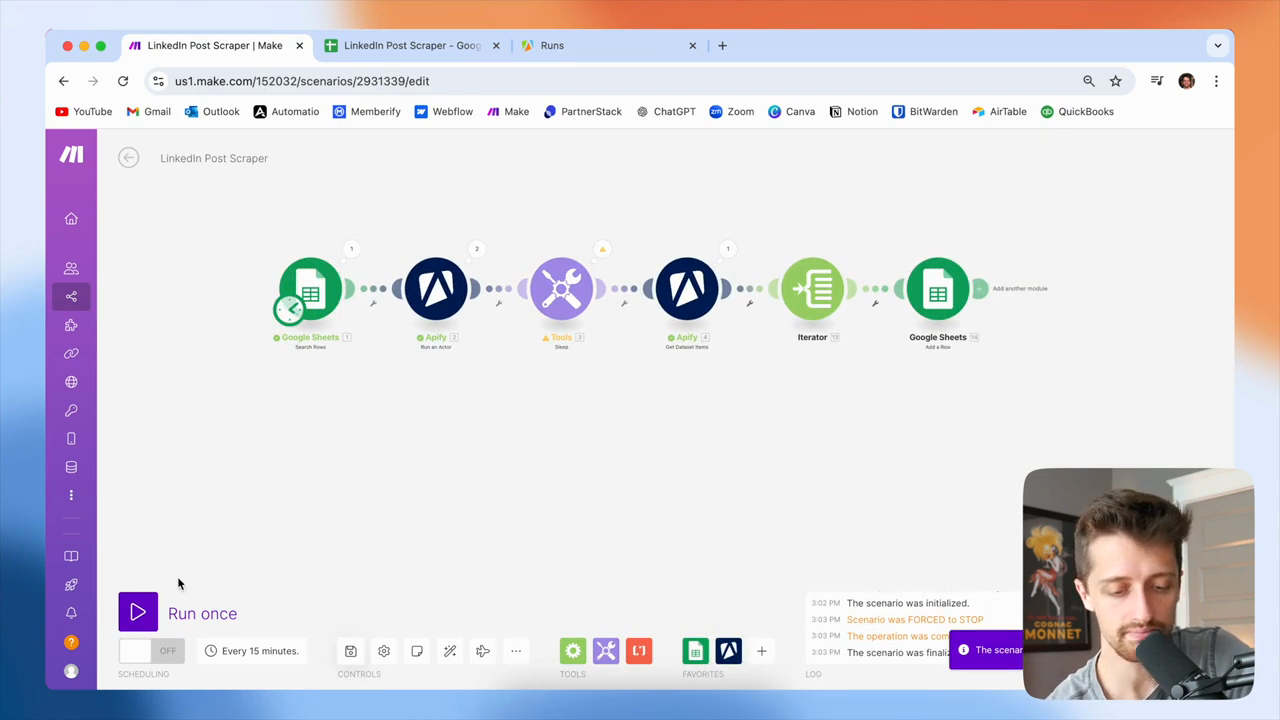
Task: Open the Home page from the sidebar
Action: [x=71, y=219]
